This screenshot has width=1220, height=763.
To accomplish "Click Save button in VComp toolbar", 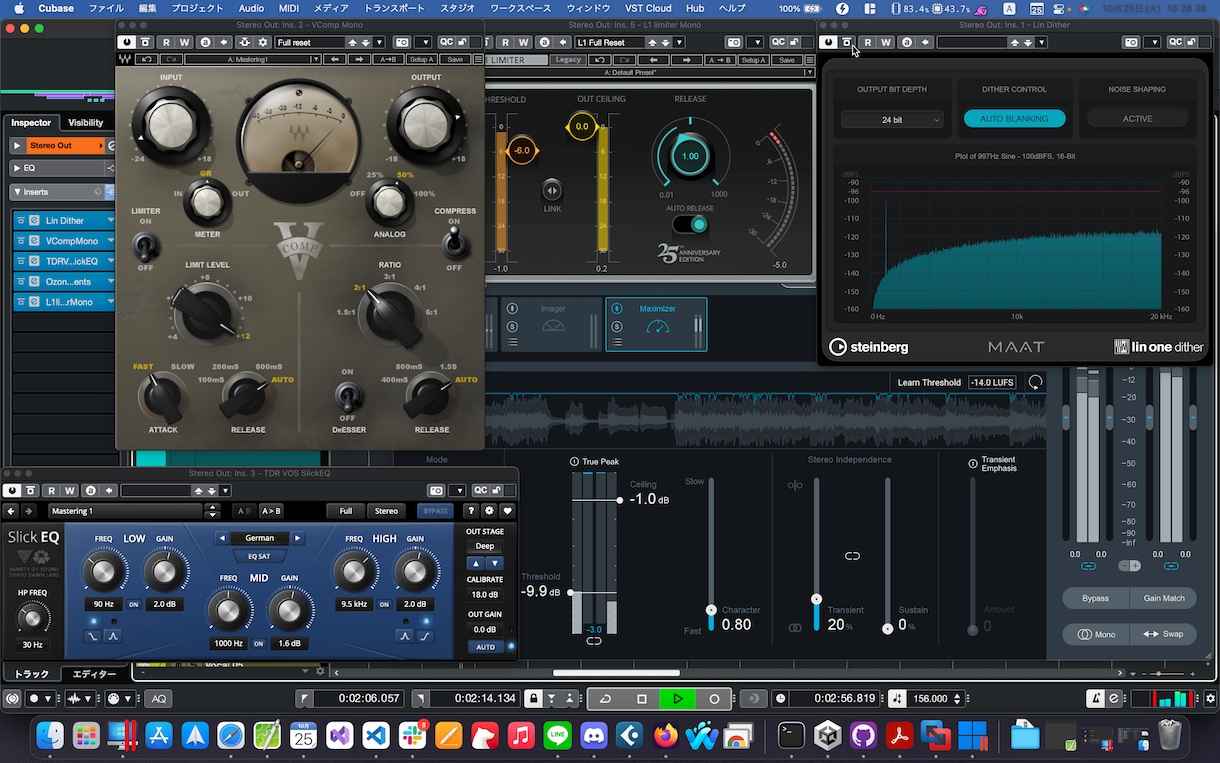I will coord(455,60).
